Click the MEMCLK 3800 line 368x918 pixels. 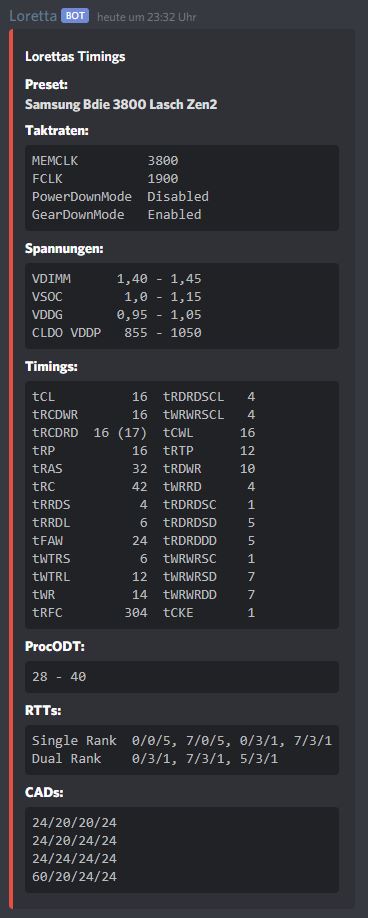105,161
